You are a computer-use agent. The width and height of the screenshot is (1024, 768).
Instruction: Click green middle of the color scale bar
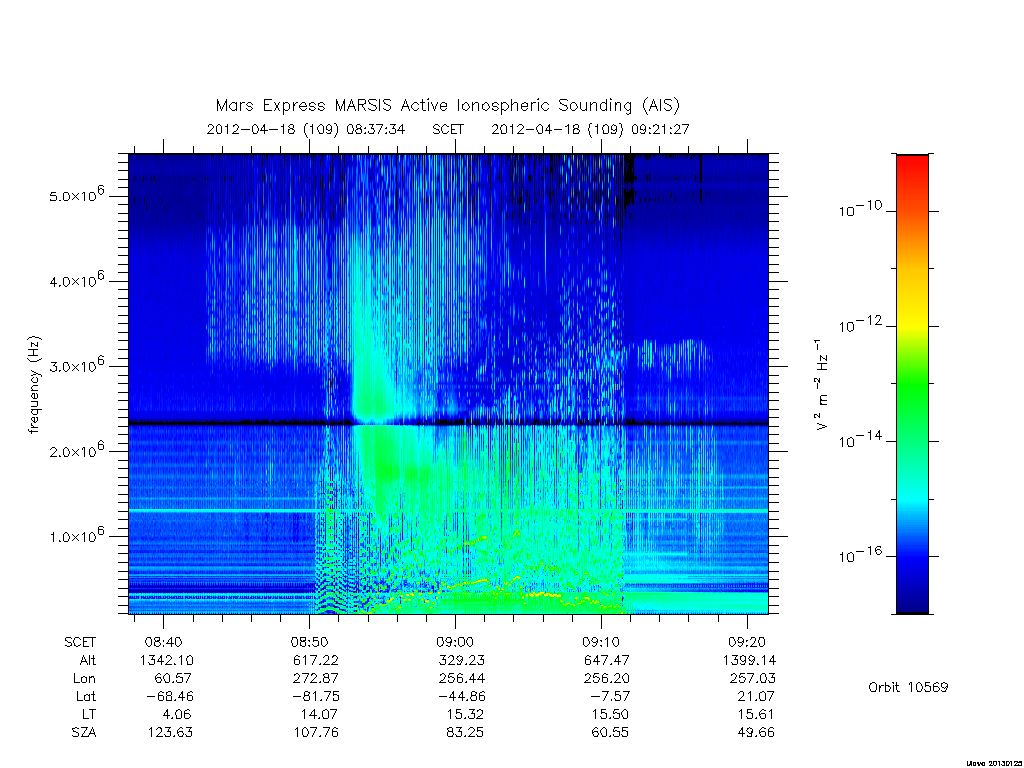coord(912,385)
